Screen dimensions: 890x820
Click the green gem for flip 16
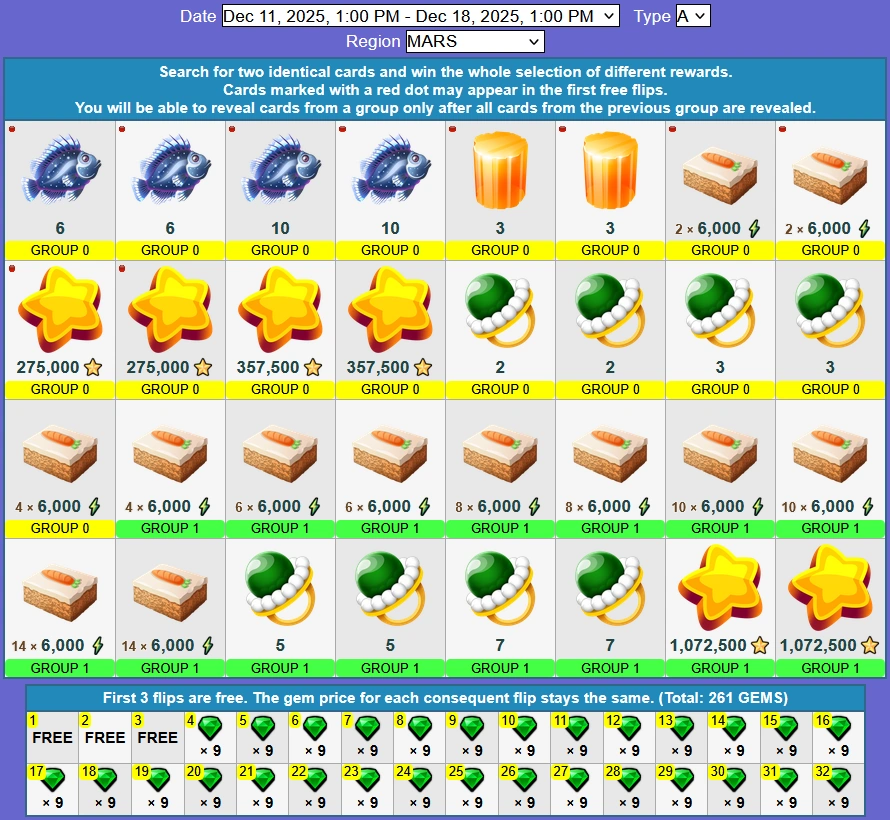click(839, 728)
